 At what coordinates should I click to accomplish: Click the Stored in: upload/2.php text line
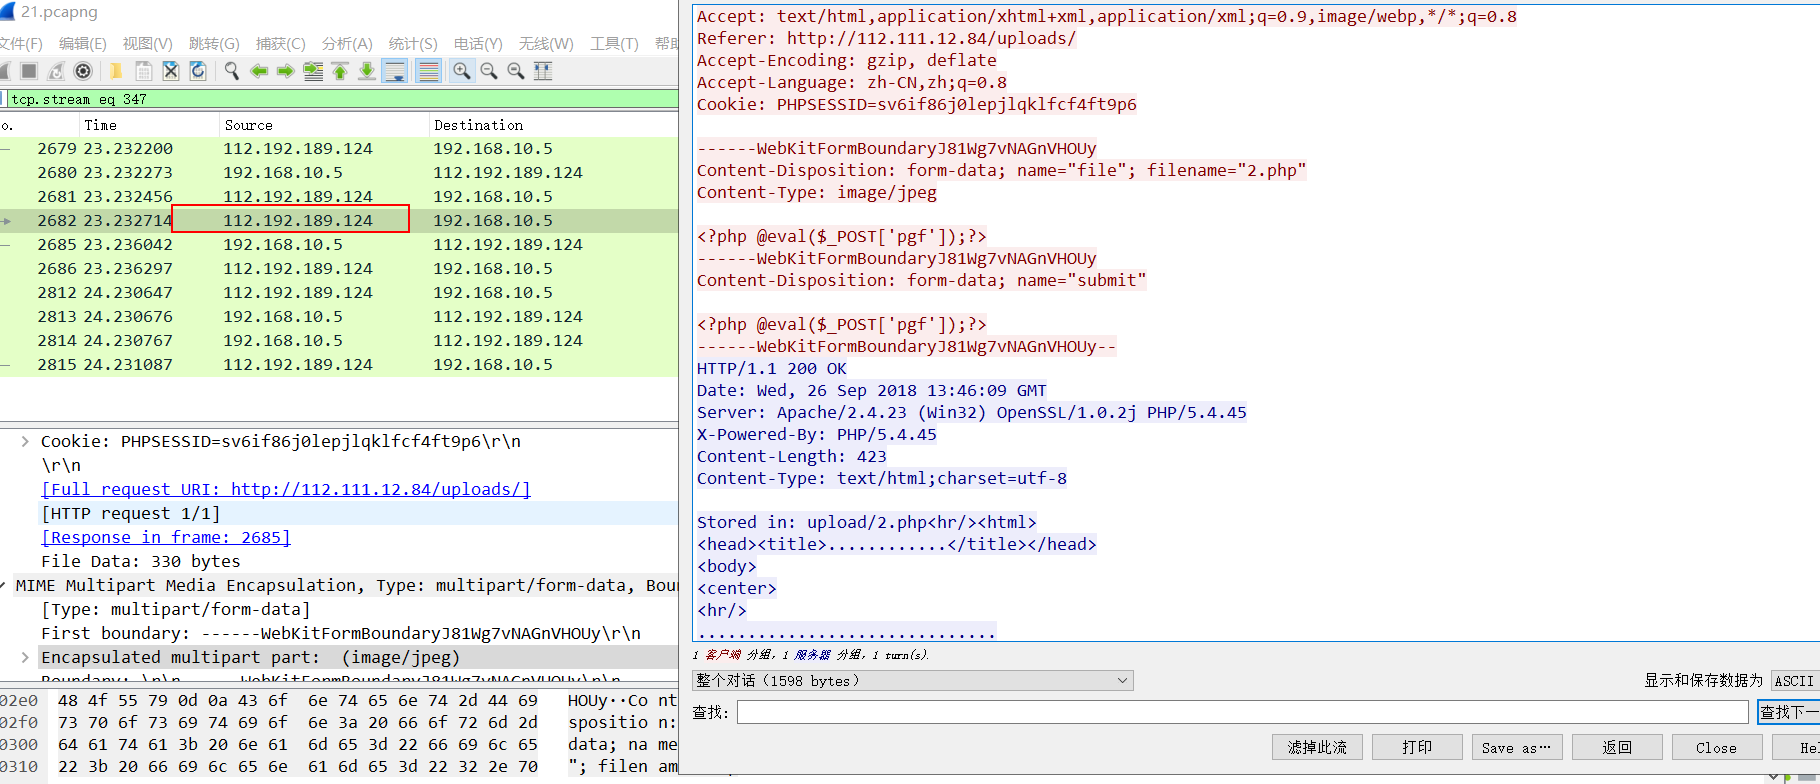pos(866,522)
